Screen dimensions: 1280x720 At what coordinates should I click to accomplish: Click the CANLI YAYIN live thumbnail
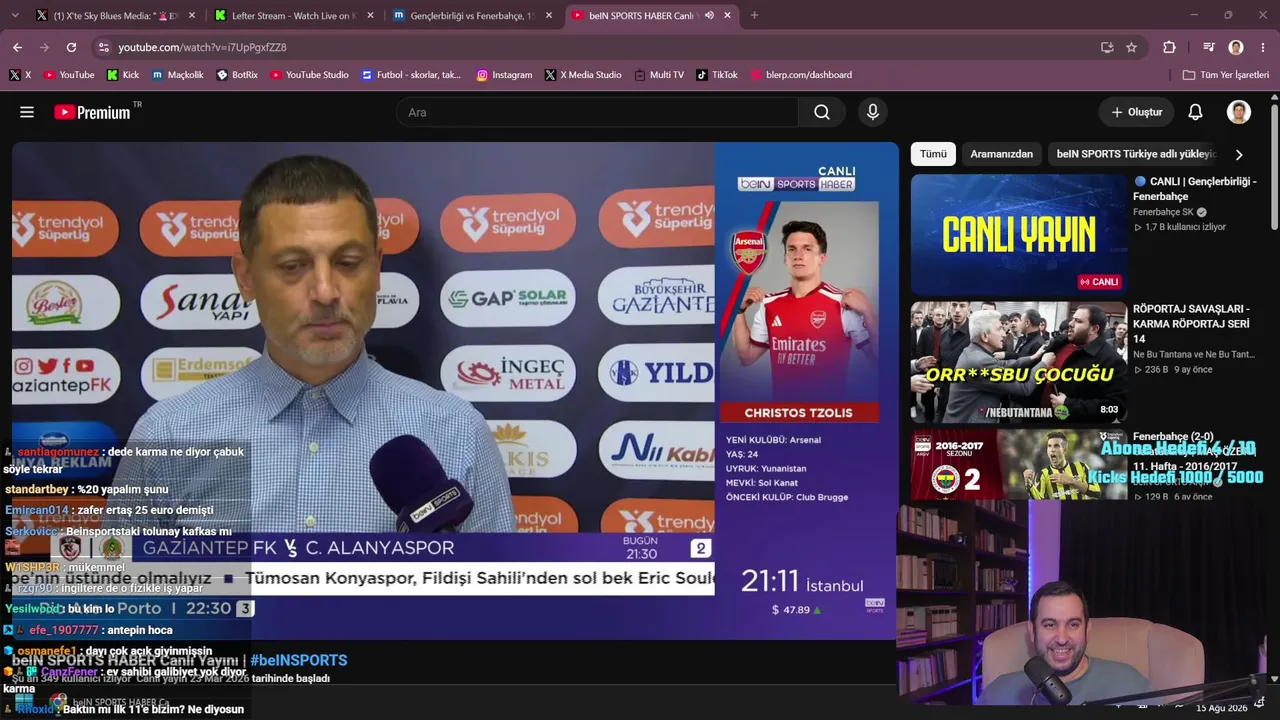1018,235
